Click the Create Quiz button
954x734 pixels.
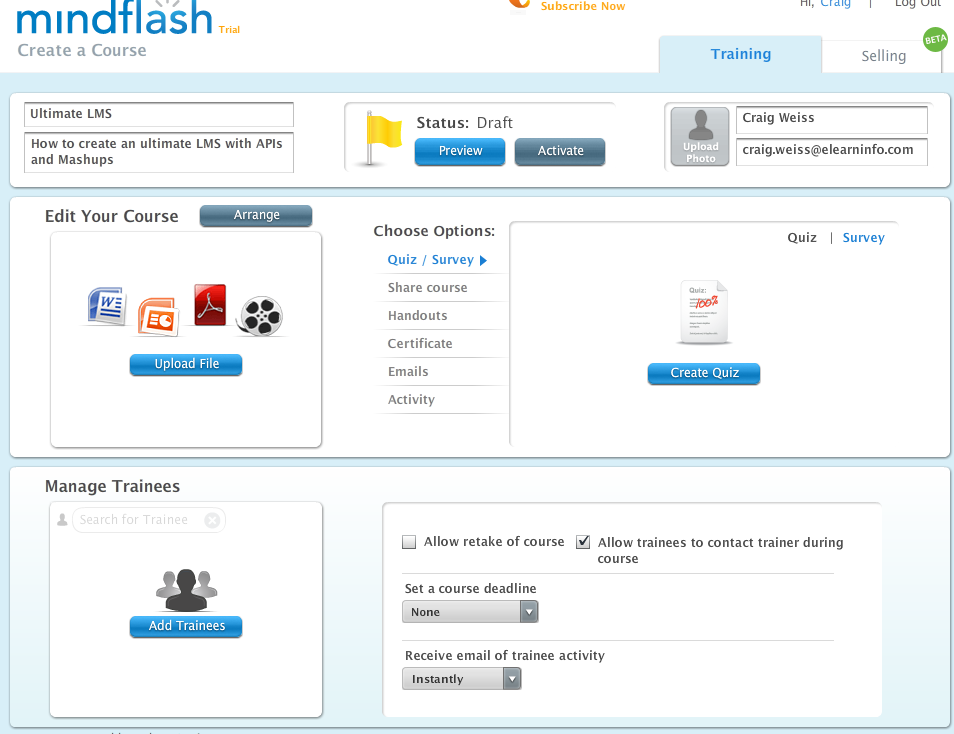tap(704, 373)
